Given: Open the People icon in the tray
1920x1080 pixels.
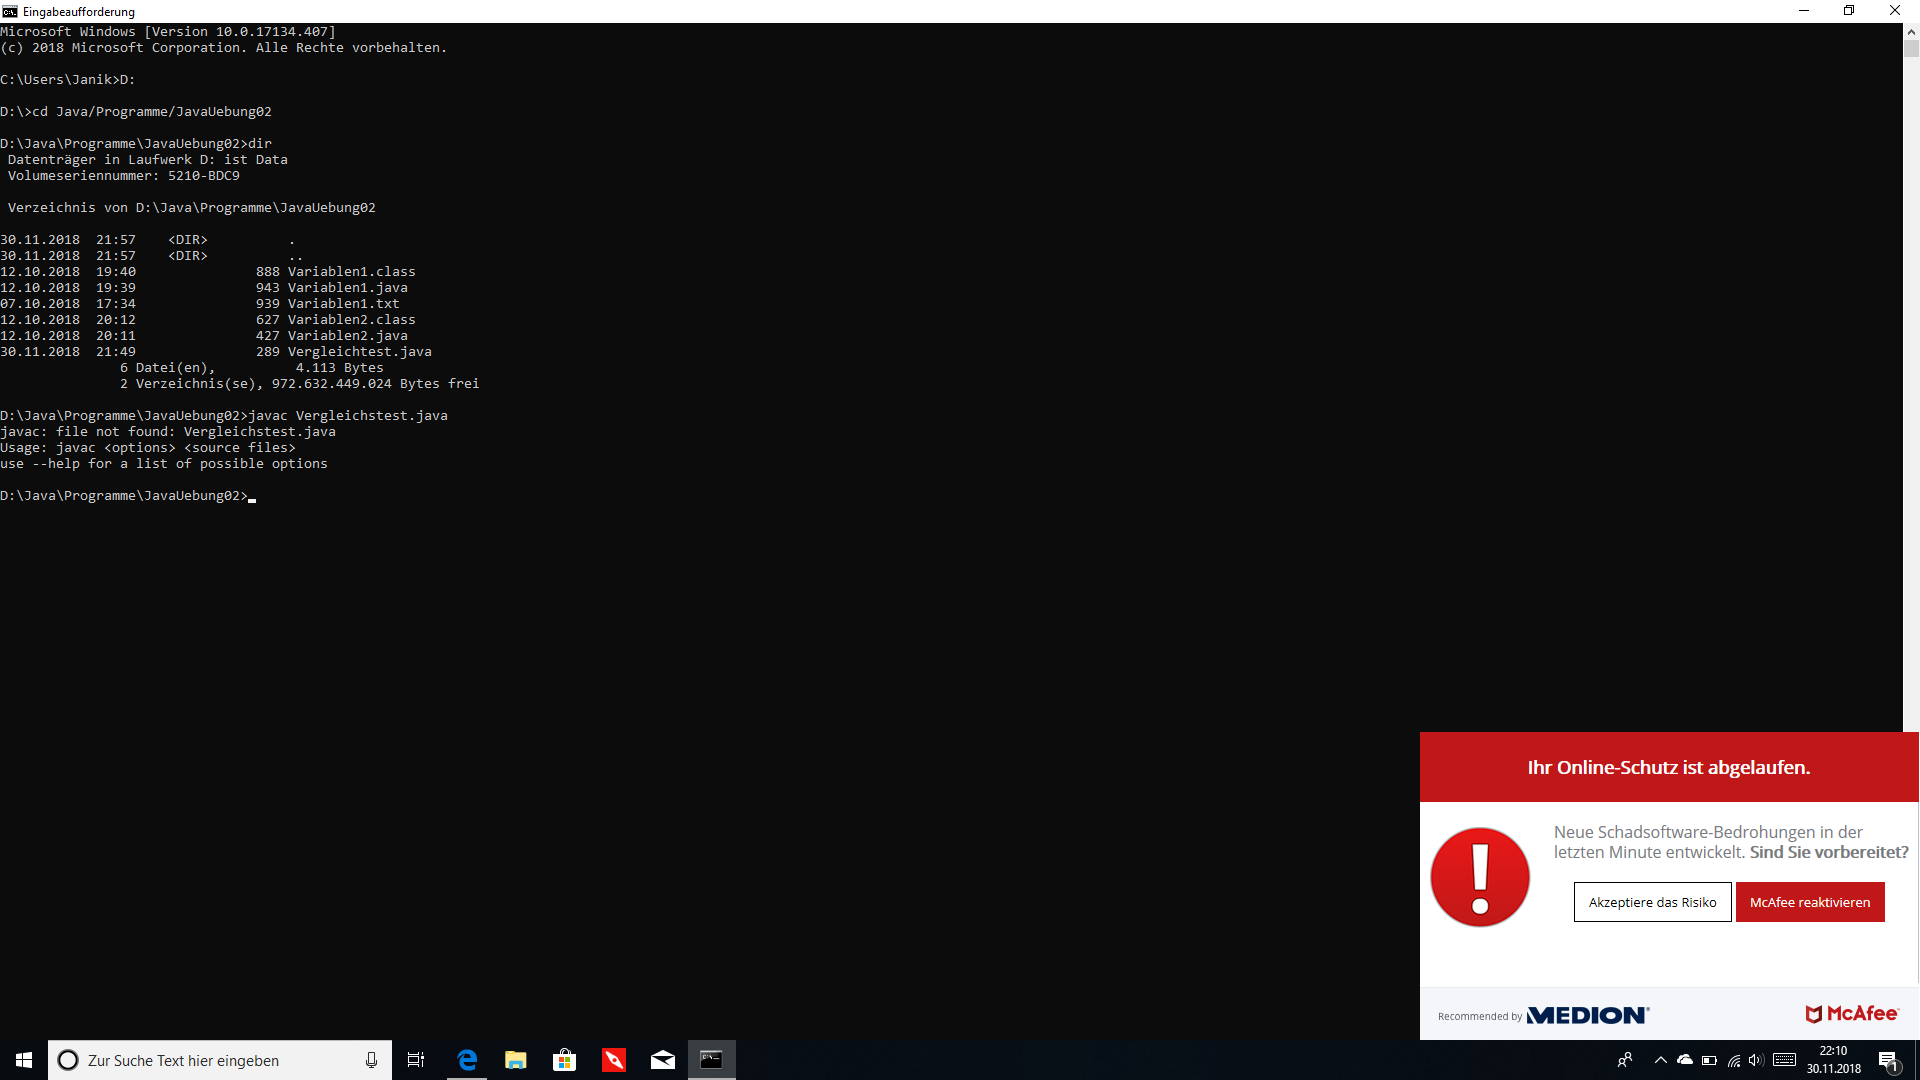Looking at the screenshot, I should [1625, 1060].
